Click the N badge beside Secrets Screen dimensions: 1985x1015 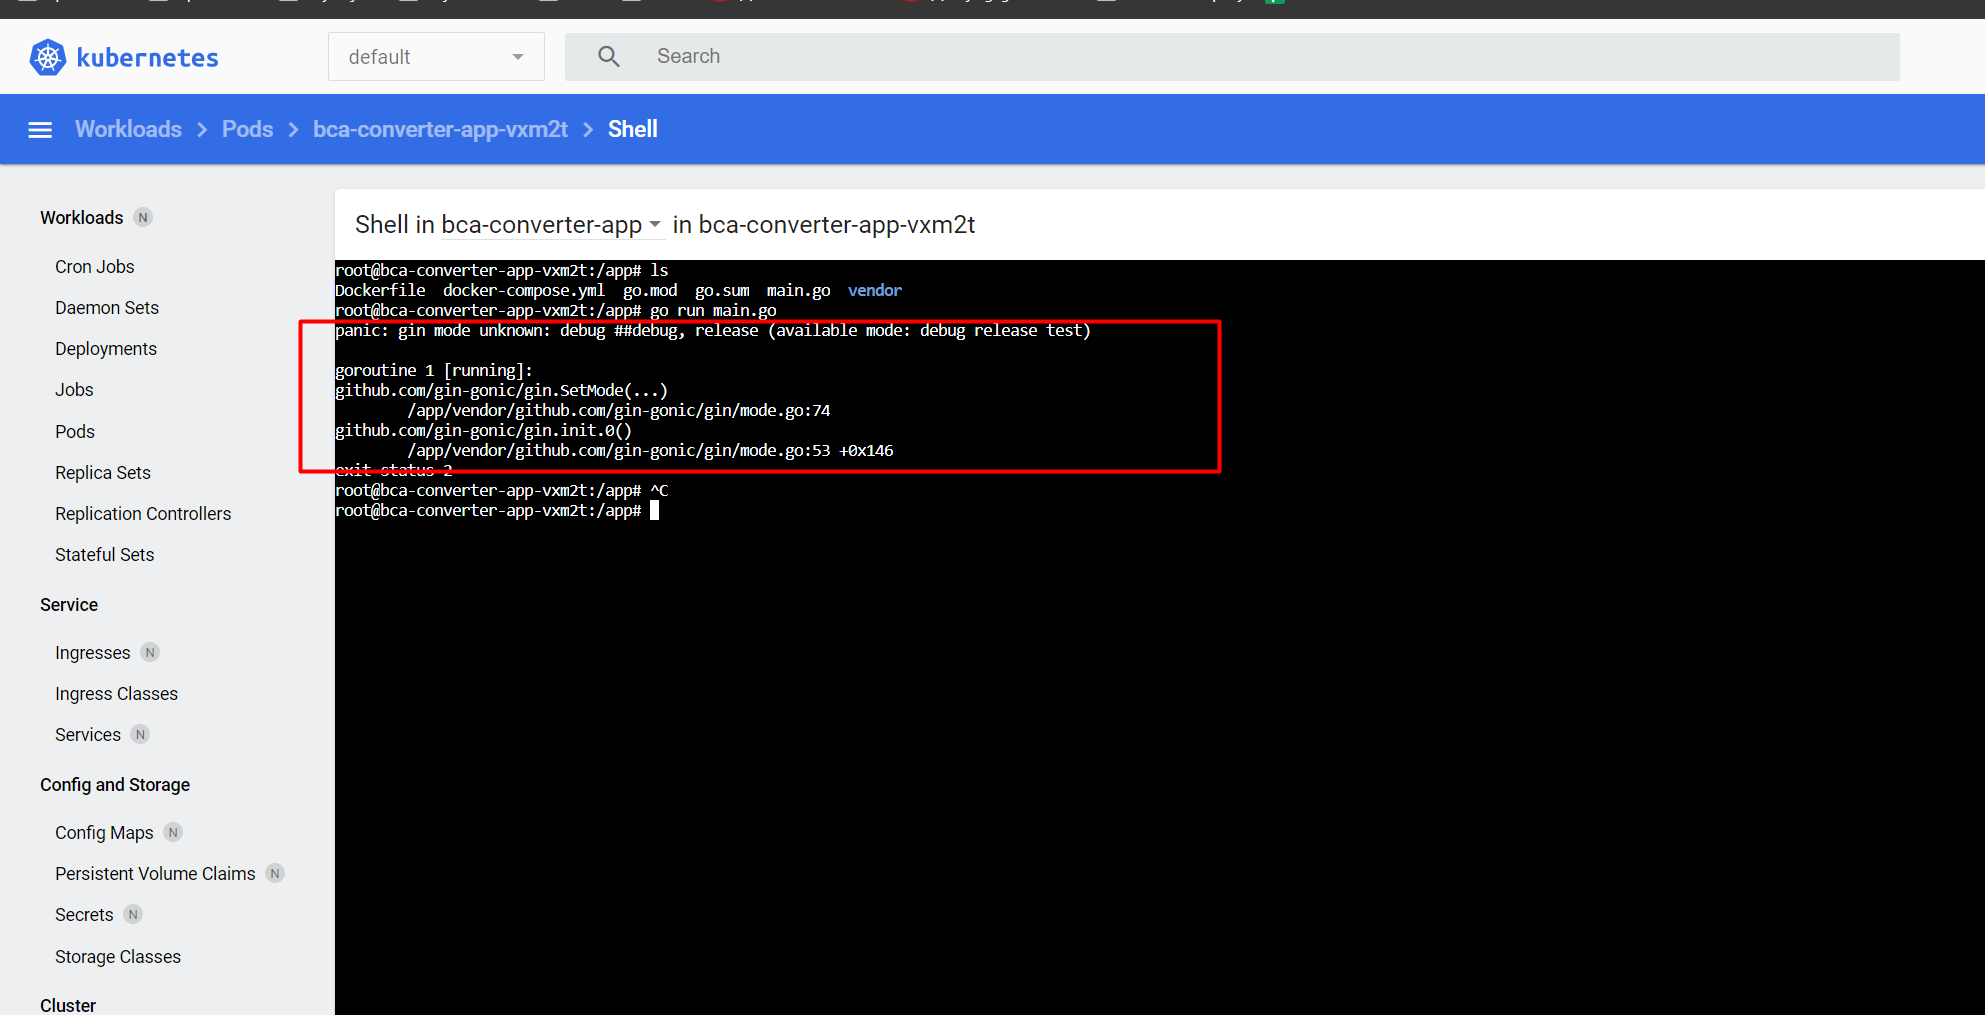point(133,915)
